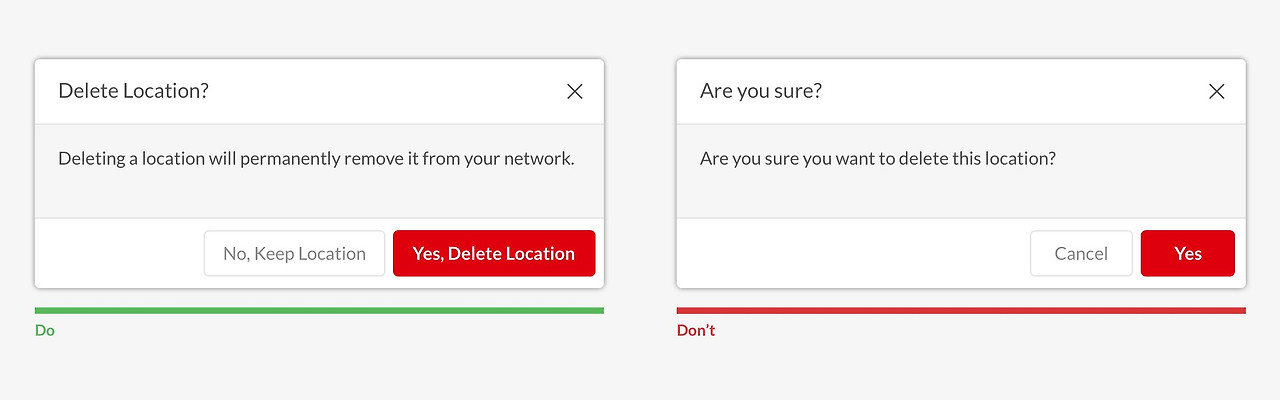Screen dimensions: 1280x400
Task: Select the red 'Don't' label
Action: tap(696, 330)
